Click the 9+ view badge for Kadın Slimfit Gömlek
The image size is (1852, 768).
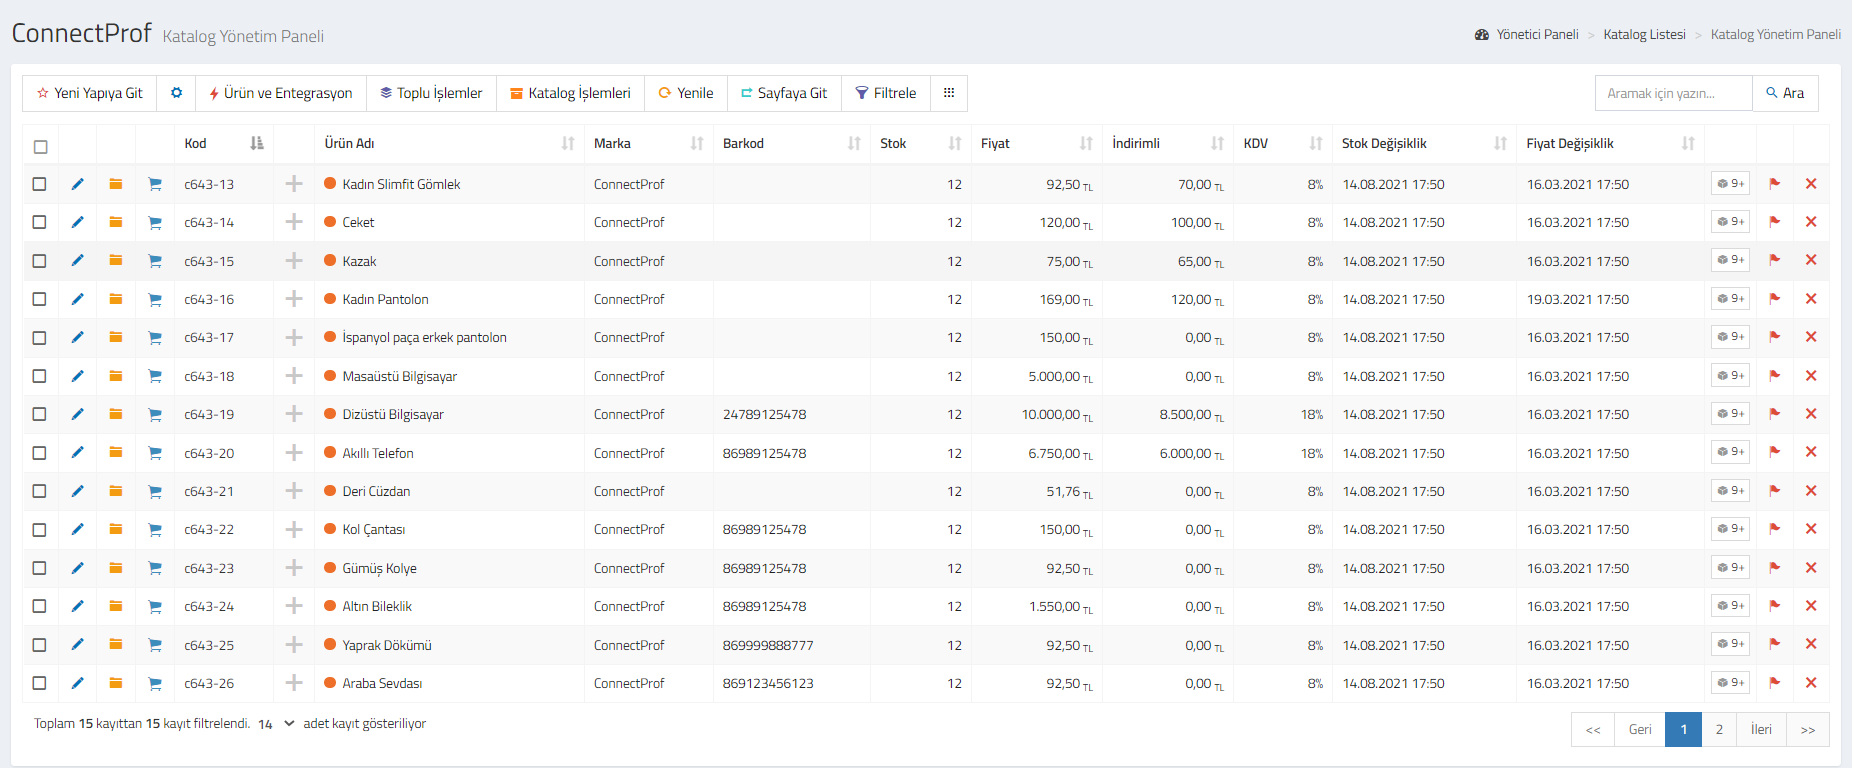(x=1730, y=184)
